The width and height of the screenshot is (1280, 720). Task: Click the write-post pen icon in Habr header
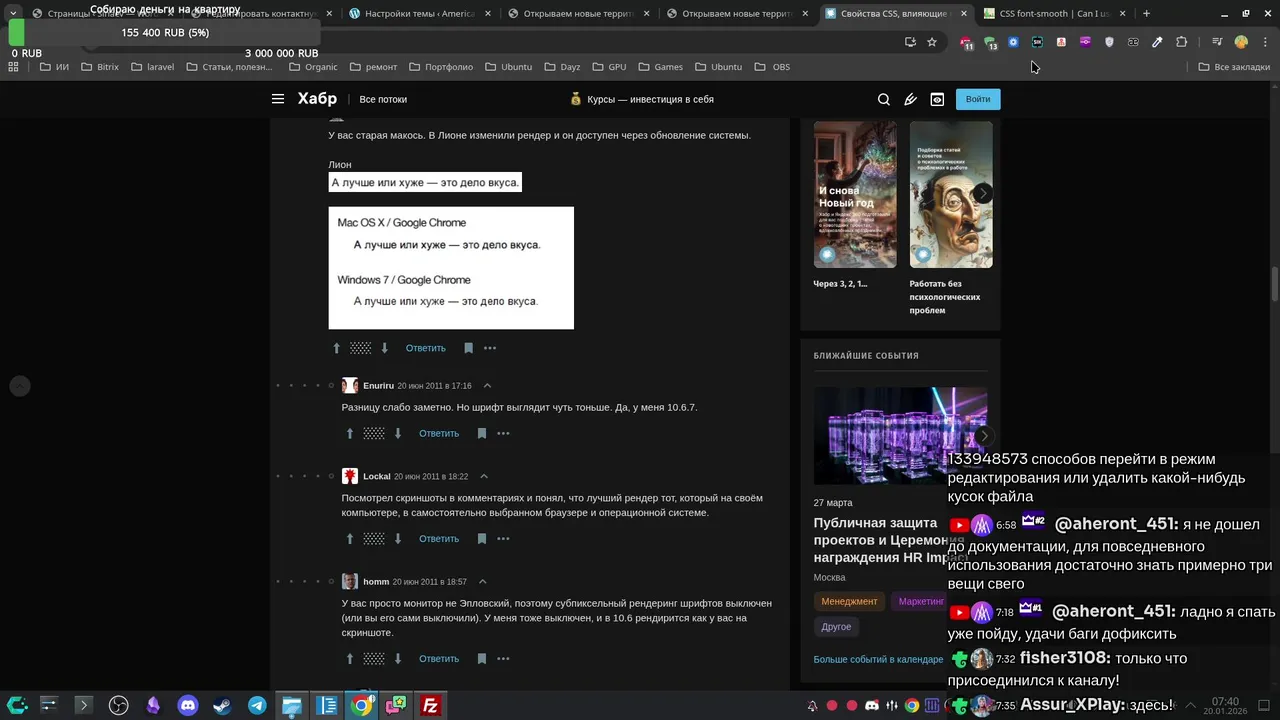coord(910,99)
